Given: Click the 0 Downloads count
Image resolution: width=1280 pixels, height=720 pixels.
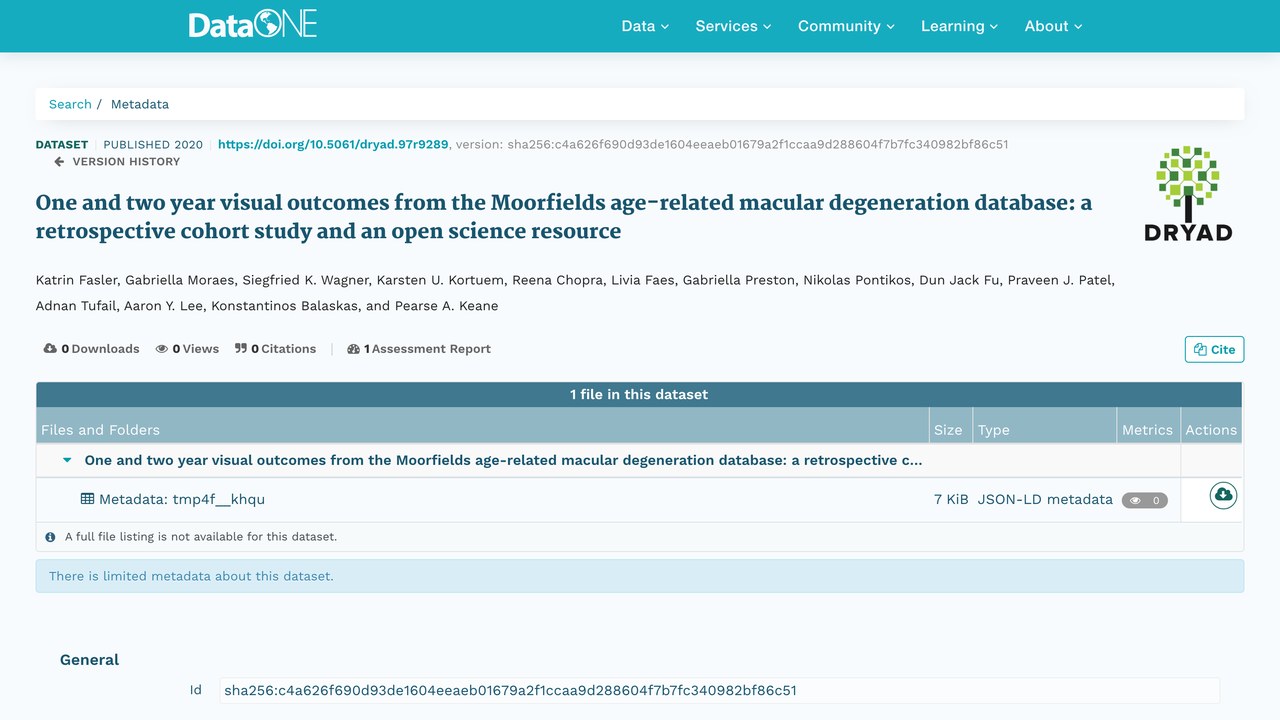Looking at the screenshot, I should click(x=100, y=349).
